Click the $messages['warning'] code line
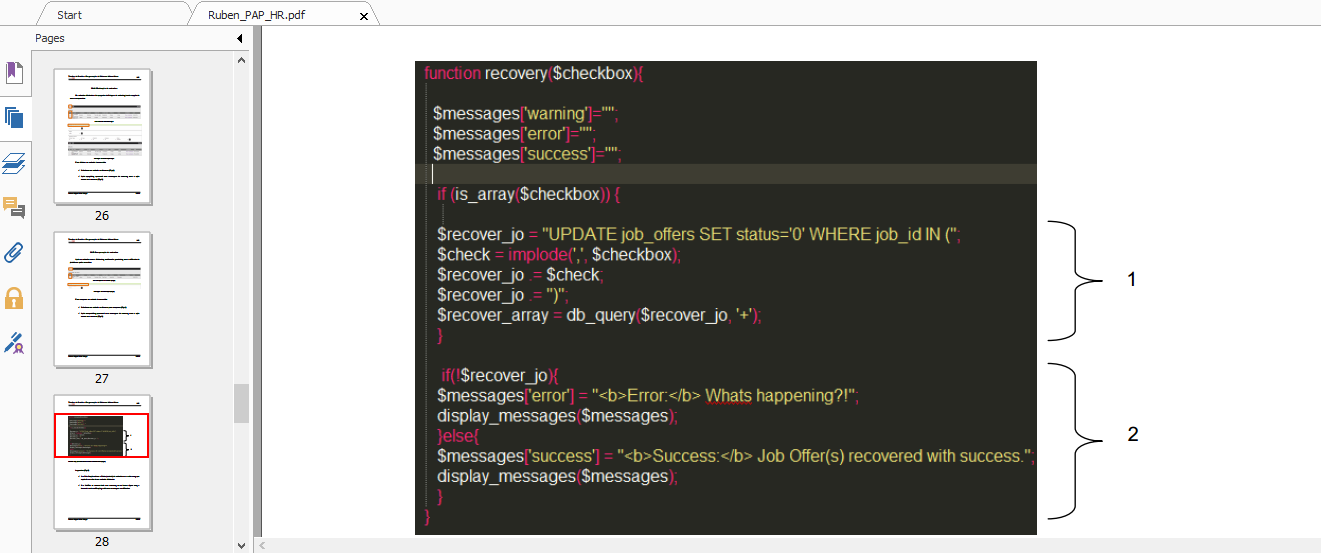This screenshot has width=1321, height=553. [x=526, y=113]
